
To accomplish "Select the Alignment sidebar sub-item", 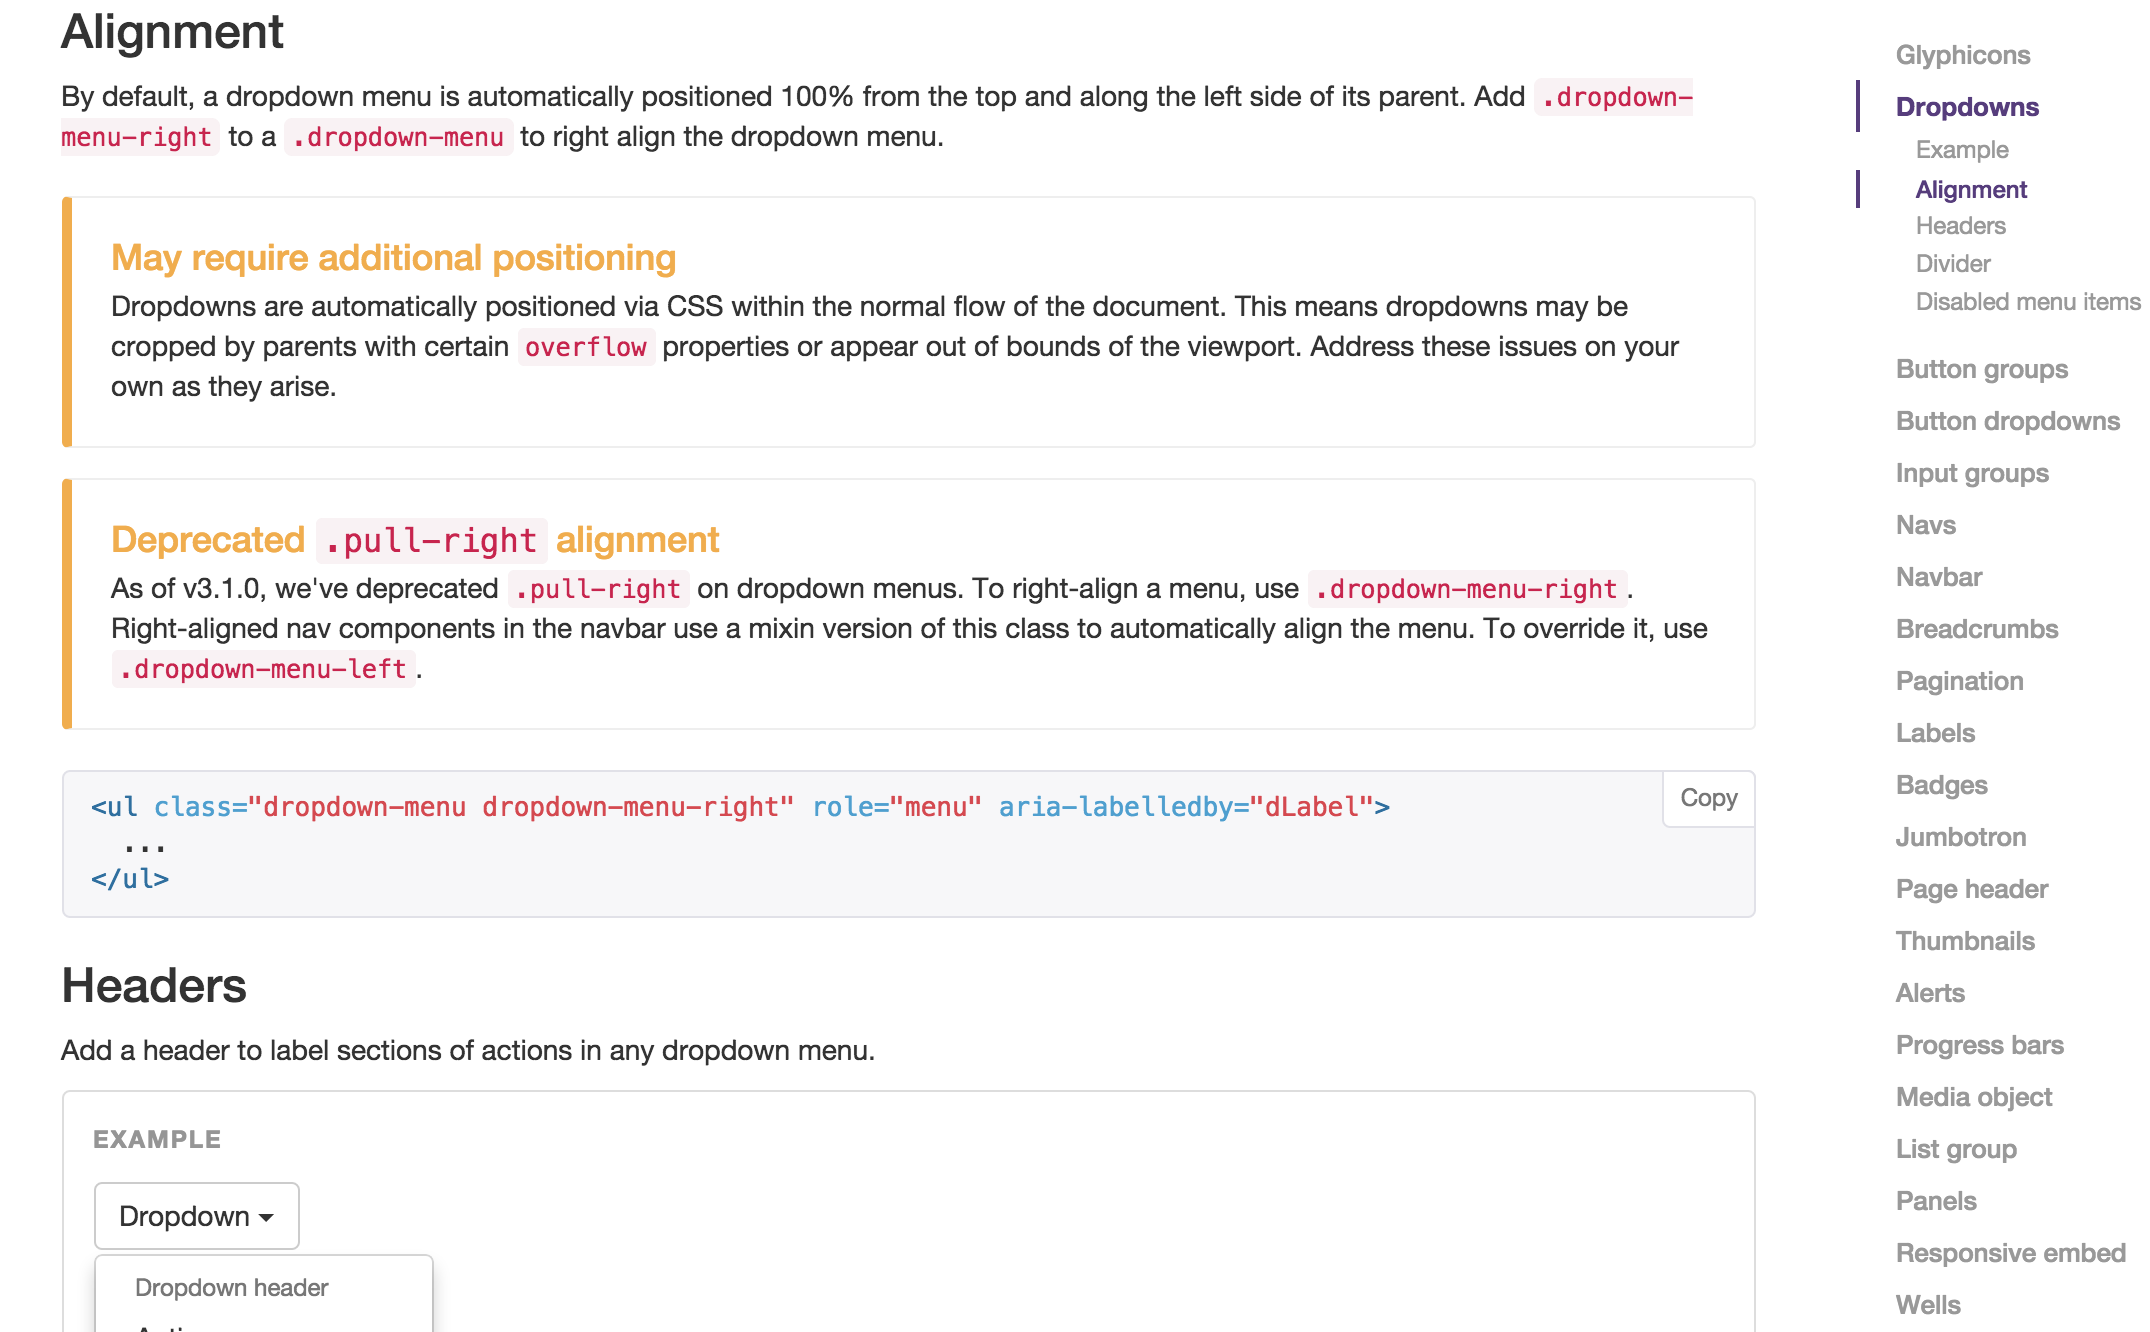I will tap(1970, 189).
